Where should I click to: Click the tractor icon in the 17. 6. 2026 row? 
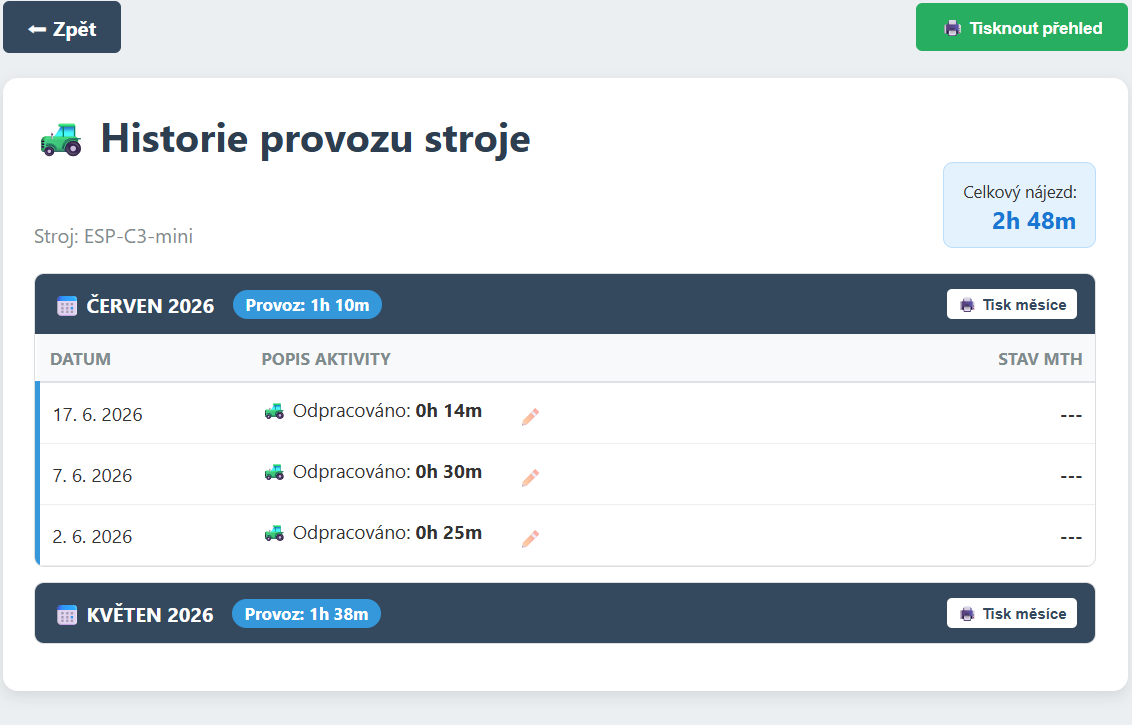coord(274,412)
